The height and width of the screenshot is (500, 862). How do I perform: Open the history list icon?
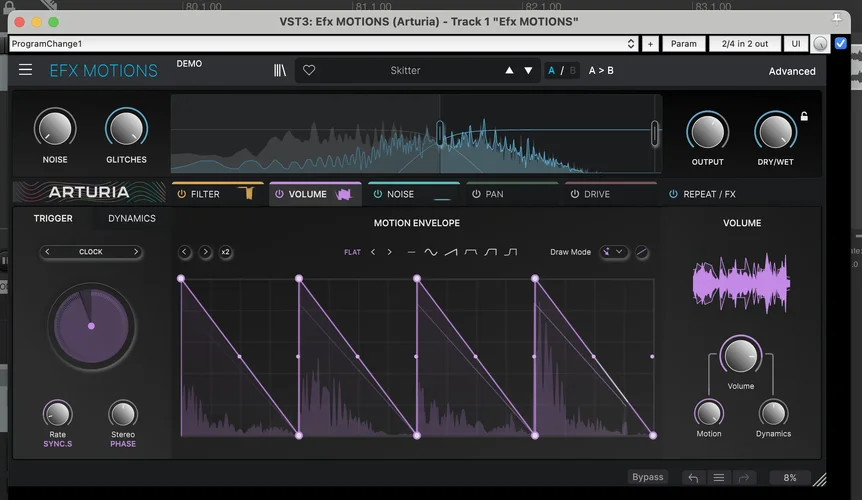coord(718,478)
